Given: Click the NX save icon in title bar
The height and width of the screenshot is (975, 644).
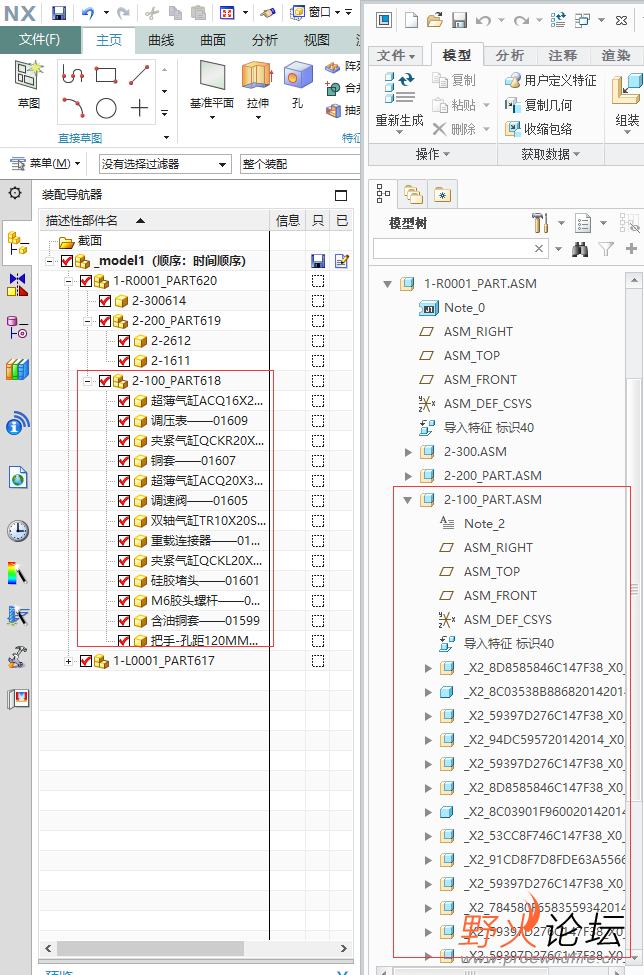Looking at the screenshot, I should tap(58, 12).
